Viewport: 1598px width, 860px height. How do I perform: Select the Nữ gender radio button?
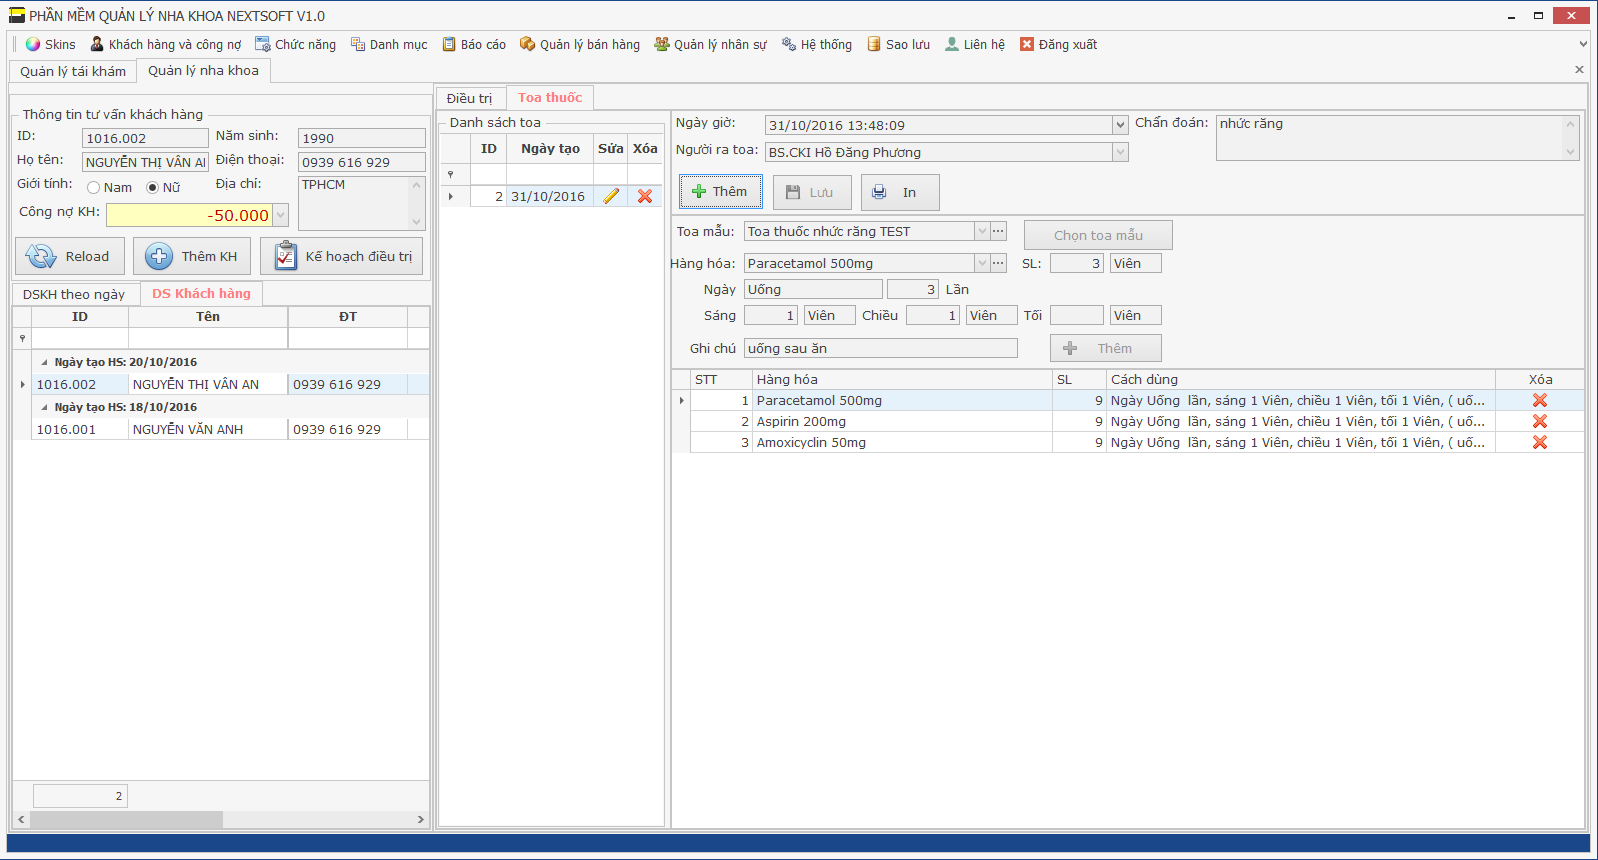(153, 188)
